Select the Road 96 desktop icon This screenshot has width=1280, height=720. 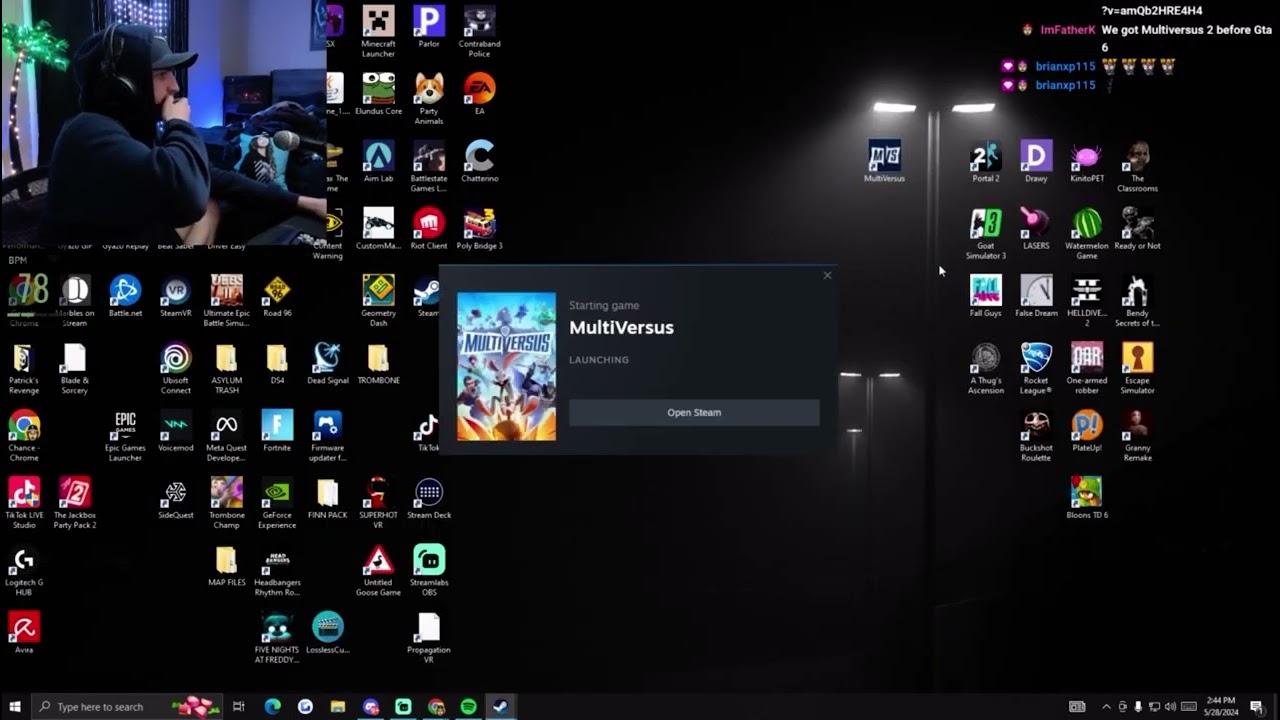click(x=277, y=296)
